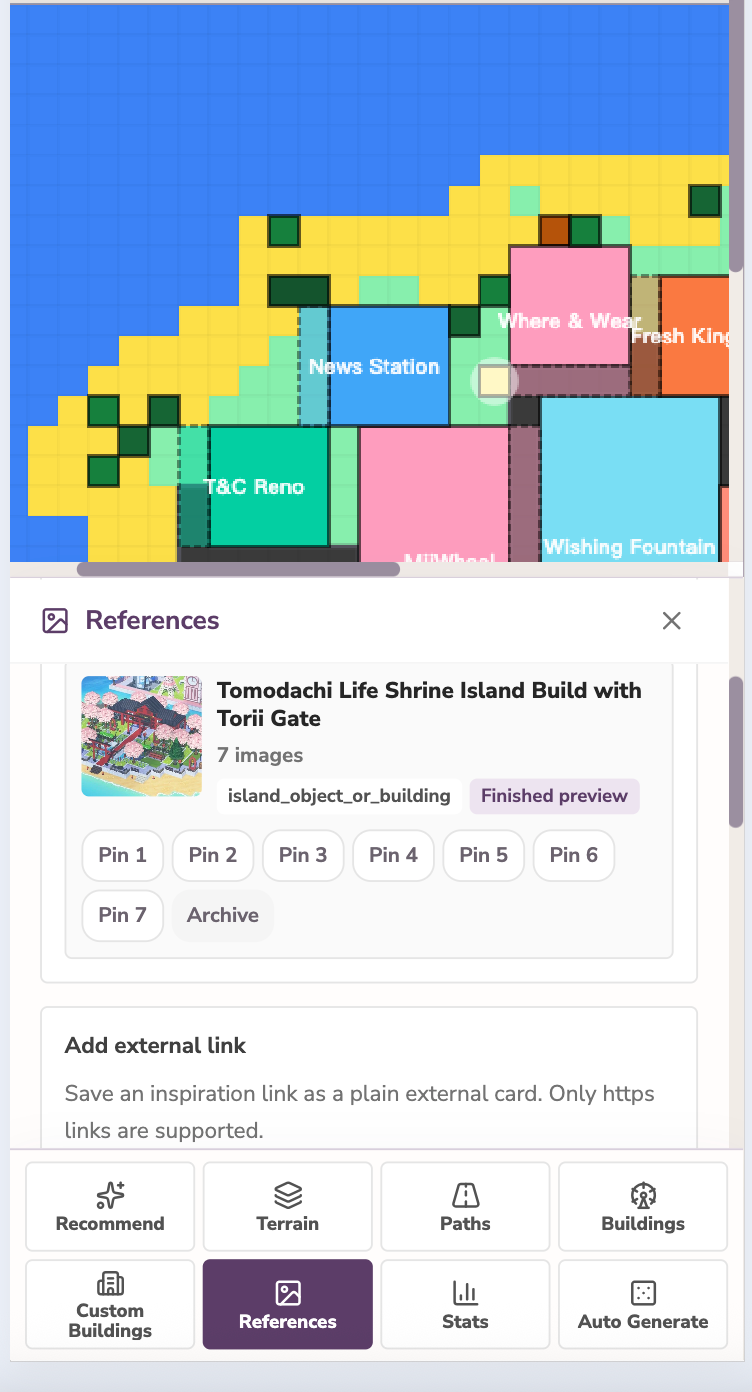Open the Stats panel

[465, 1304]
